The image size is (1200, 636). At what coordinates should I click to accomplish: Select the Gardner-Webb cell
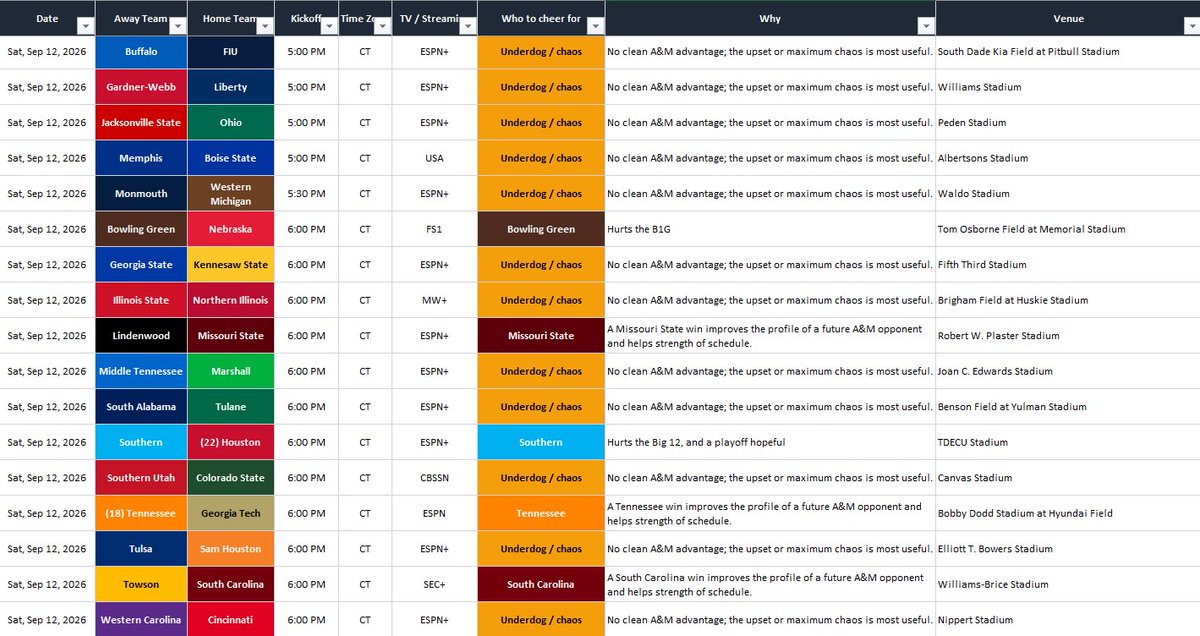coord(141,87)
